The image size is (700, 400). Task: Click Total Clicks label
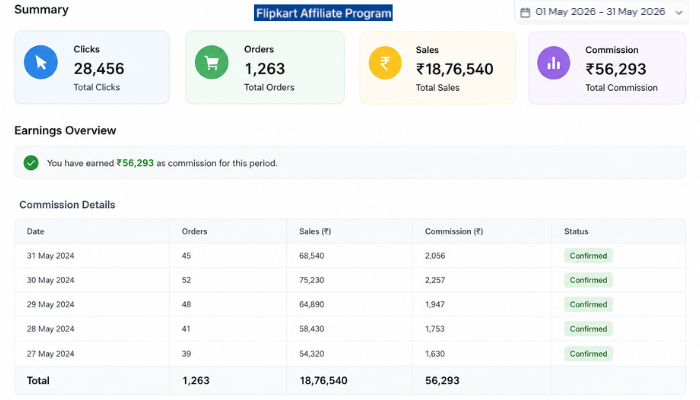point(97,88)
